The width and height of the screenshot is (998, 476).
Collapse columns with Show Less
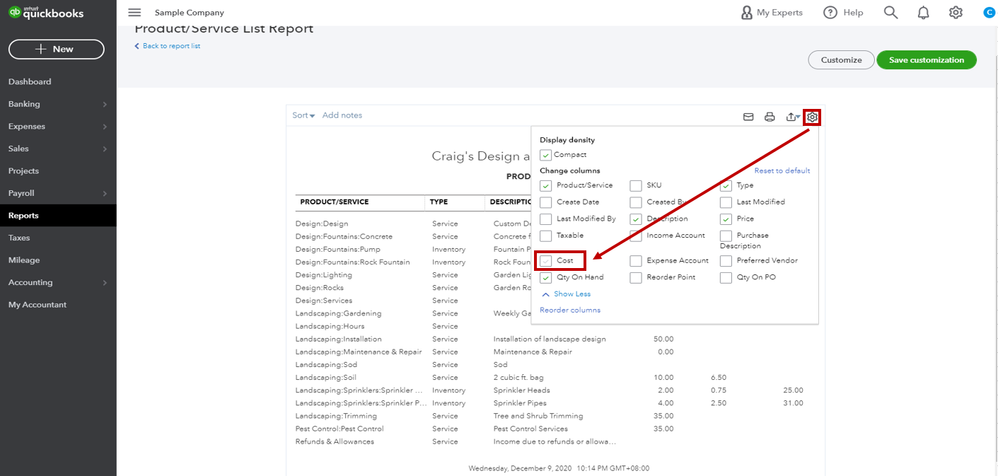point(566,294)
